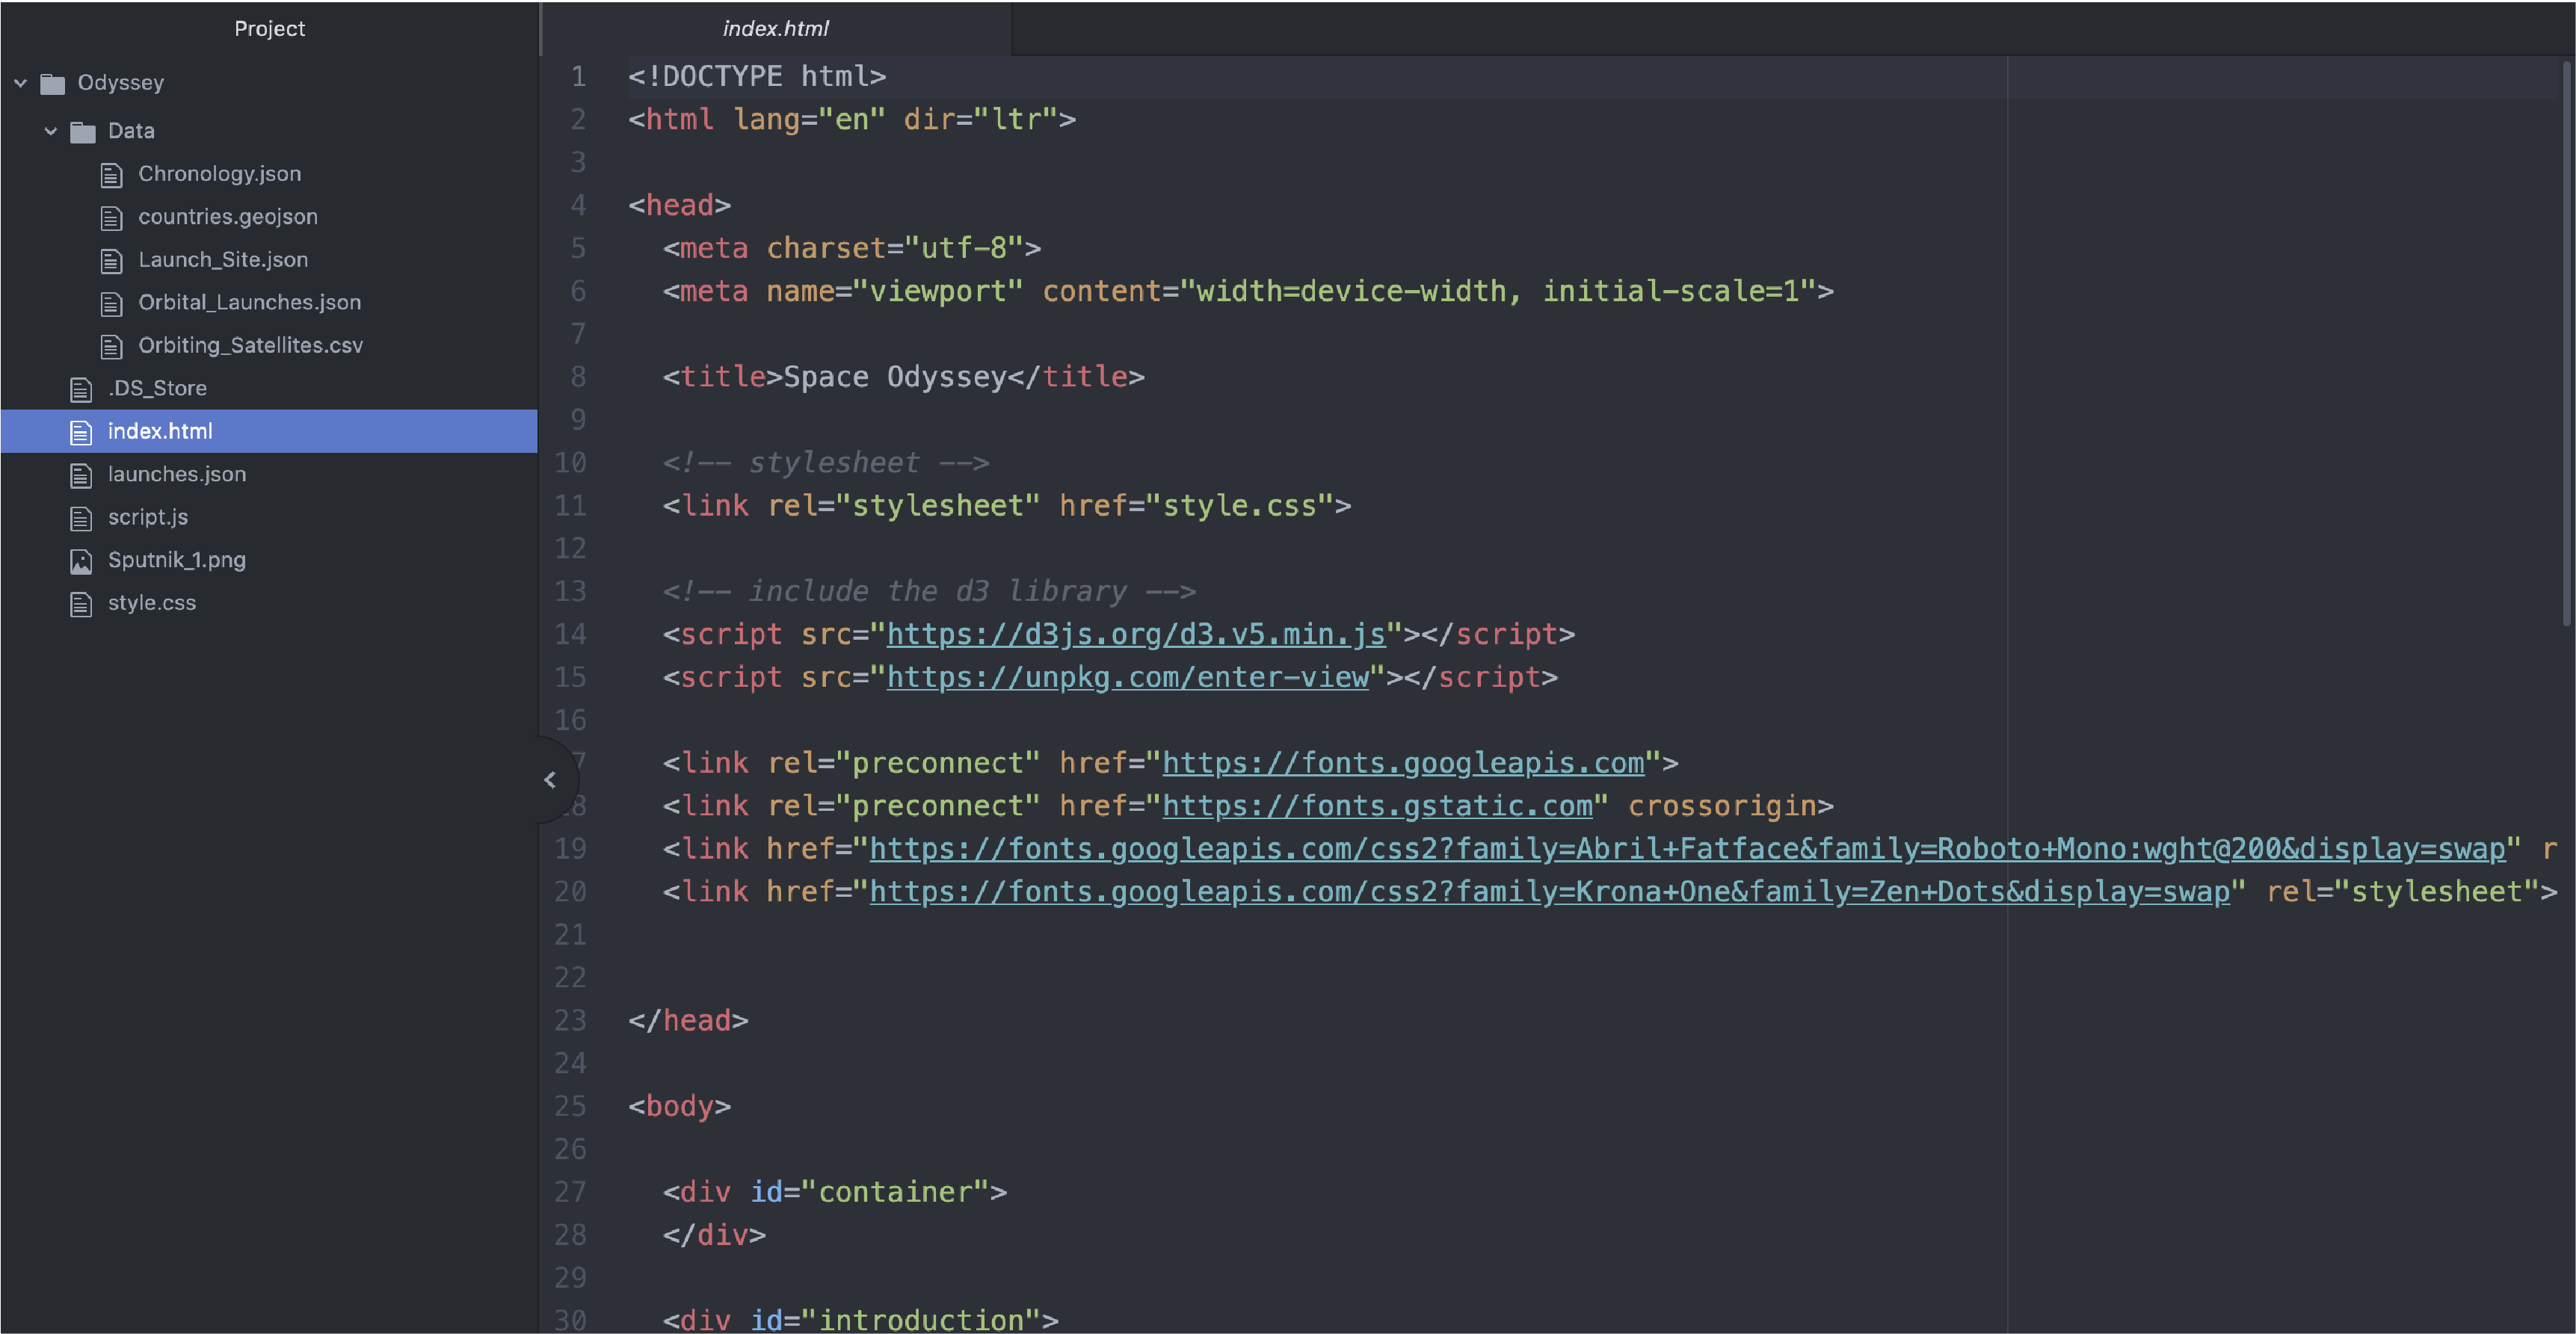Click the Orbiting_Satellites.csv file icon

tap(112, 347)
